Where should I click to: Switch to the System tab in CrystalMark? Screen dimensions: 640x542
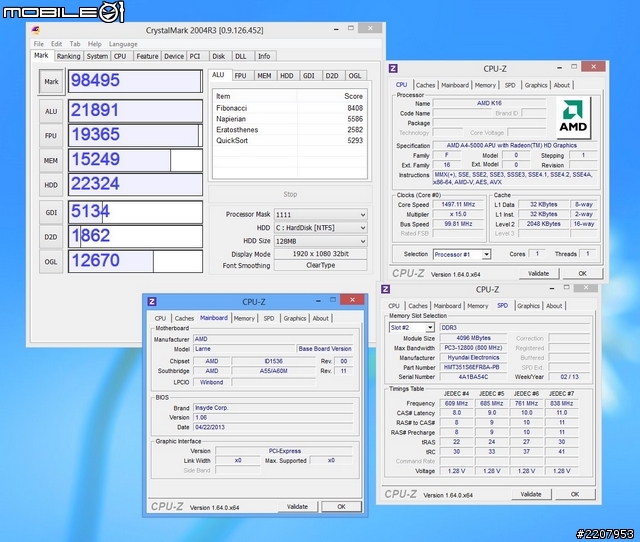pyautogui.click(x=97, y=56)
